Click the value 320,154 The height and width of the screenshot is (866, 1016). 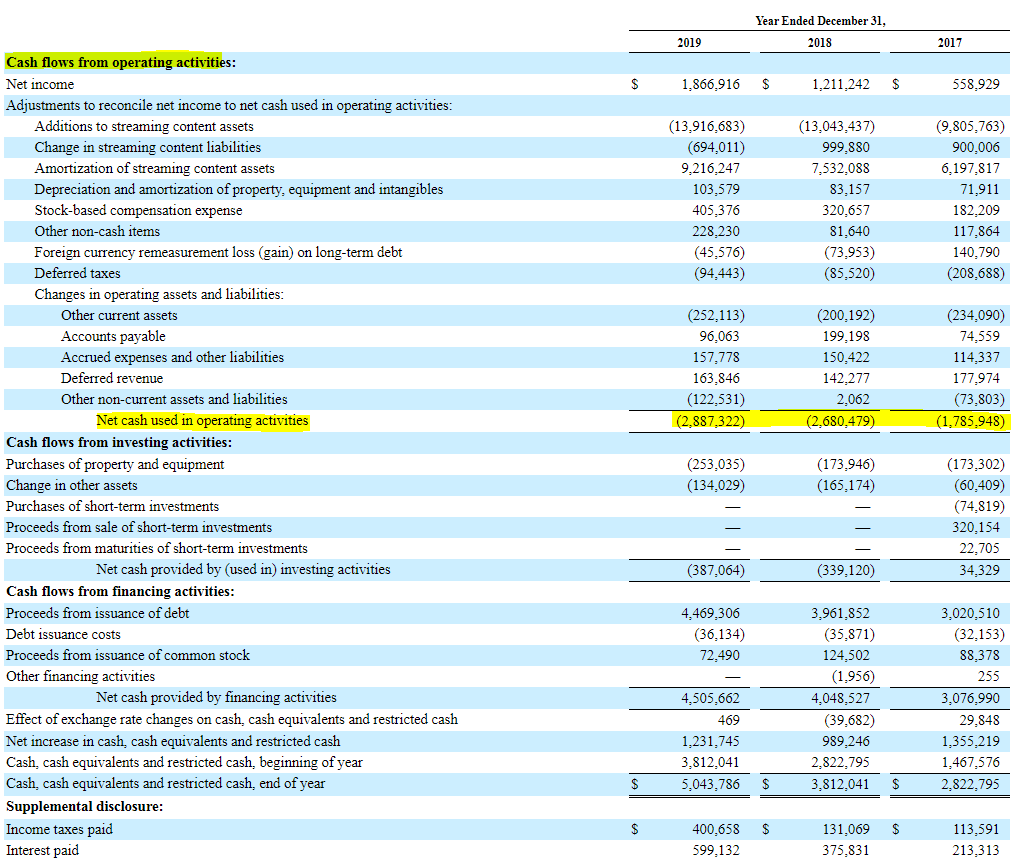976,527
